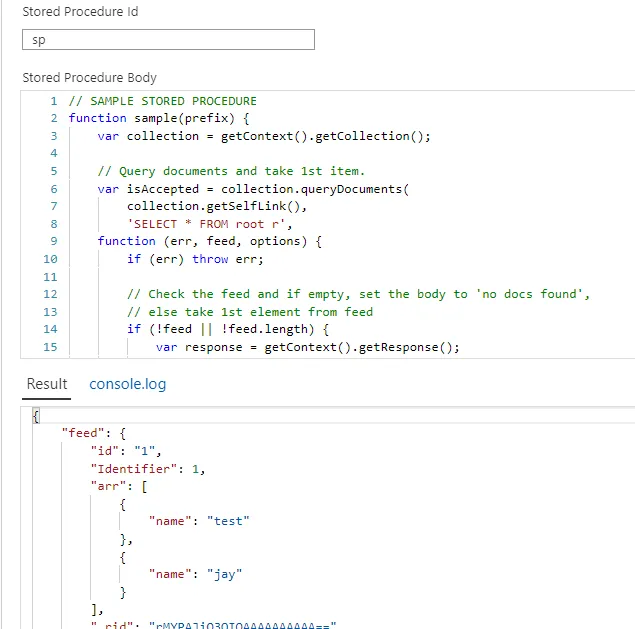Click line number 11 in editor gutter

(50, 277)
